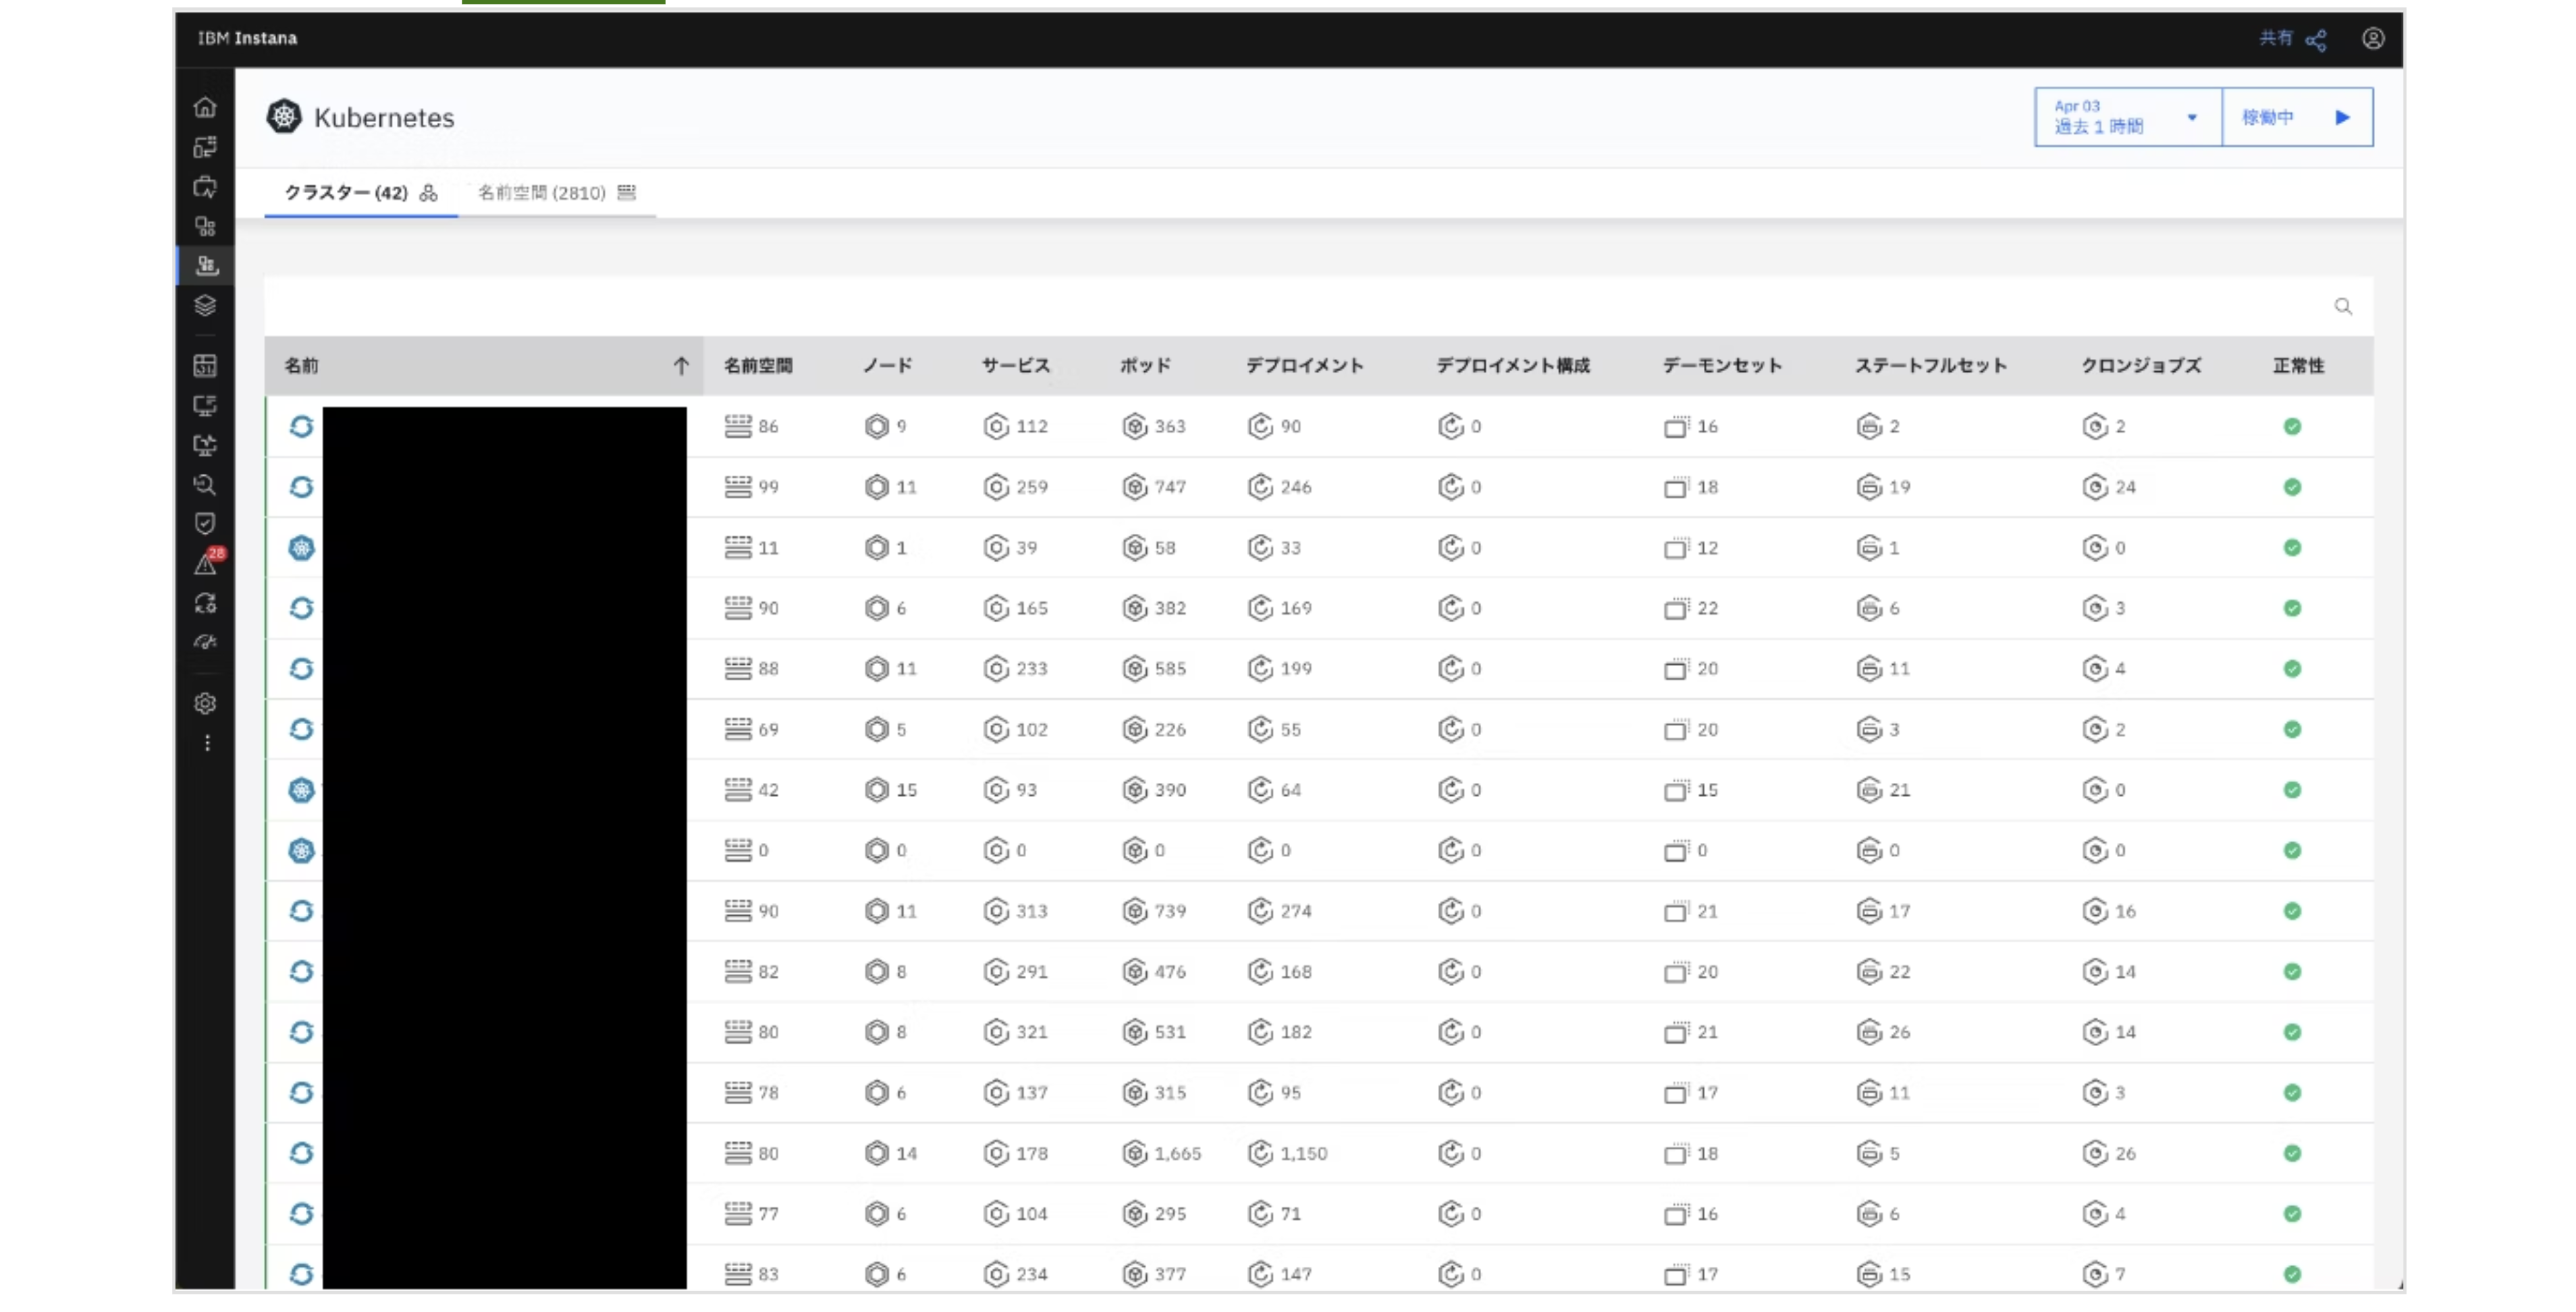The width and height of the screenshot is (2576, 1312).
Task: Sort by the 正常性 column header
Action: [x=2298, y=366]
